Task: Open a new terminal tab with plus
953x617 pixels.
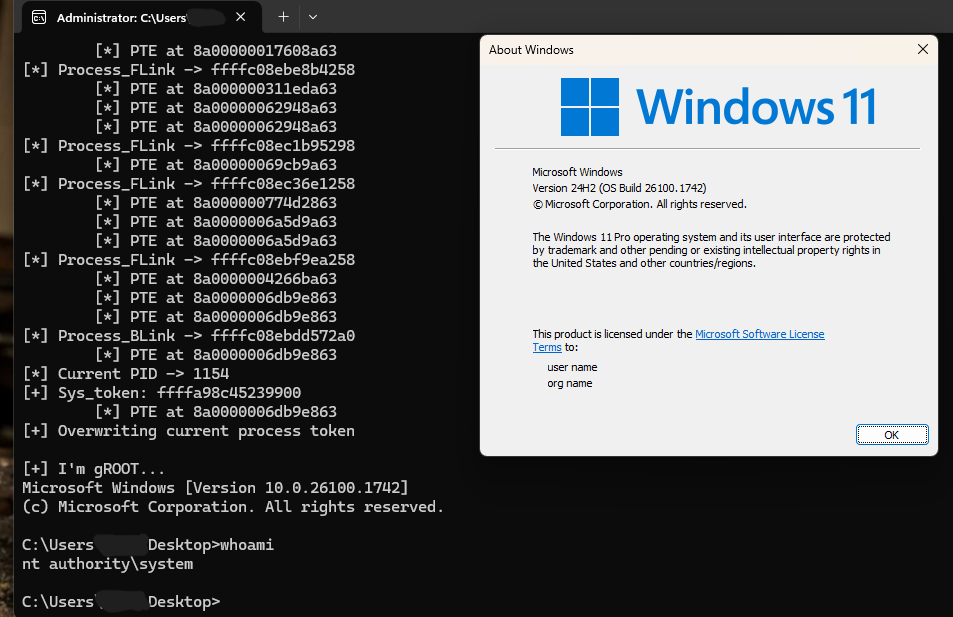Action: point(283,17)
